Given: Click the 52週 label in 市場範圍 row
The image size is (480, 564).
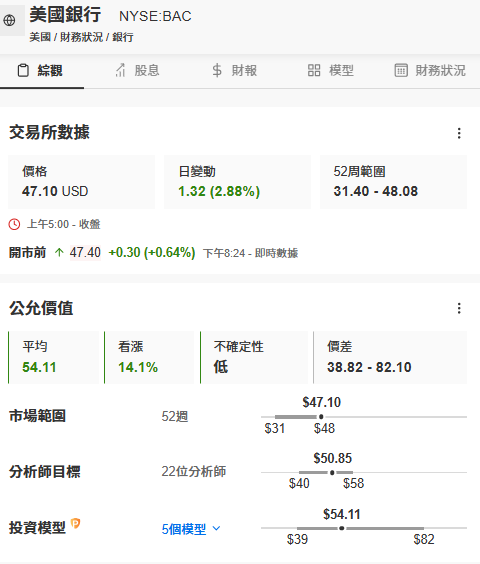Looking at the screenshot, I should pos(175,417).
